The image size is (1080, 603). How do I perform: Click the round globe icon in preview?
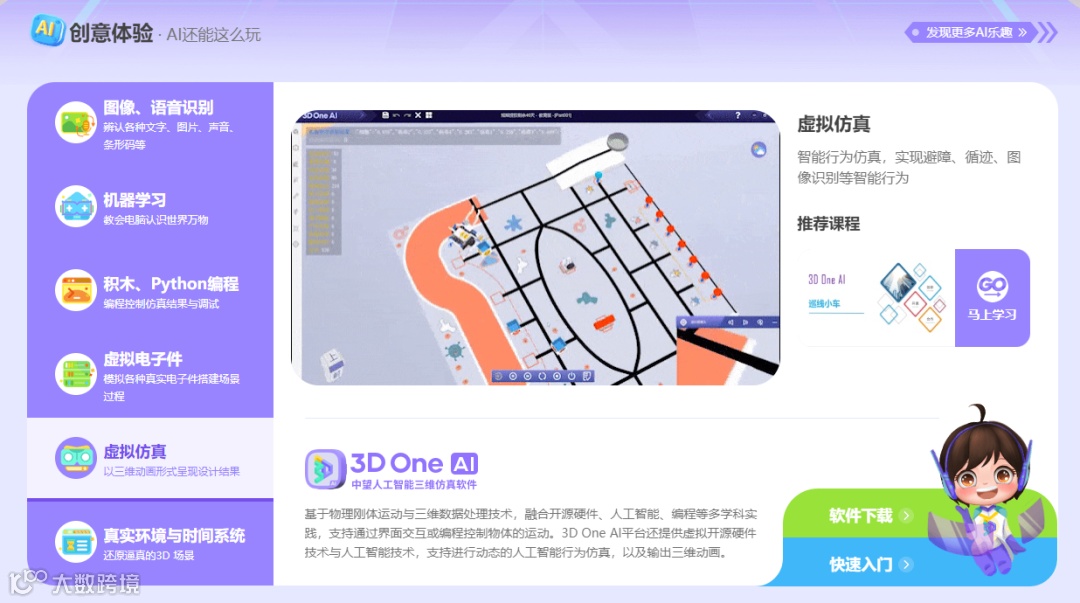tap(758, 150)
